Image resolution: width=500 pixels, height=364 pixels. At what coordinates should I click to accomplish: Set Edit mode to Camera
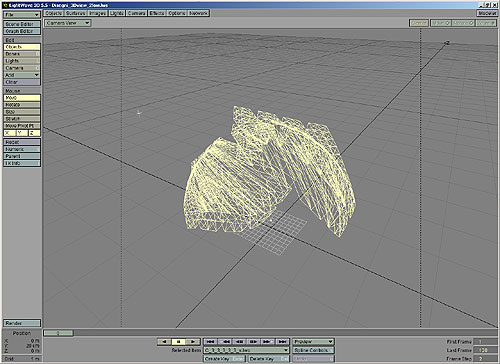pos(22,68)
